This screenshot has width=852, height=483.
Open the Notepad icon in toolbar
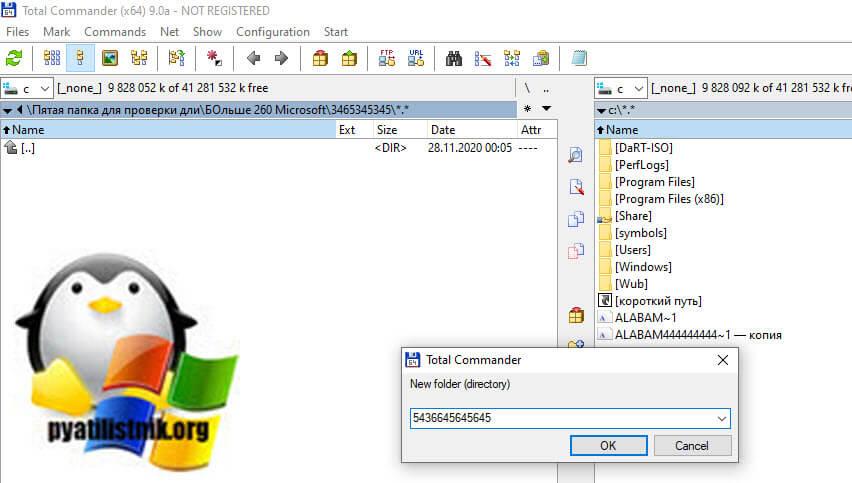pos(579,58)
